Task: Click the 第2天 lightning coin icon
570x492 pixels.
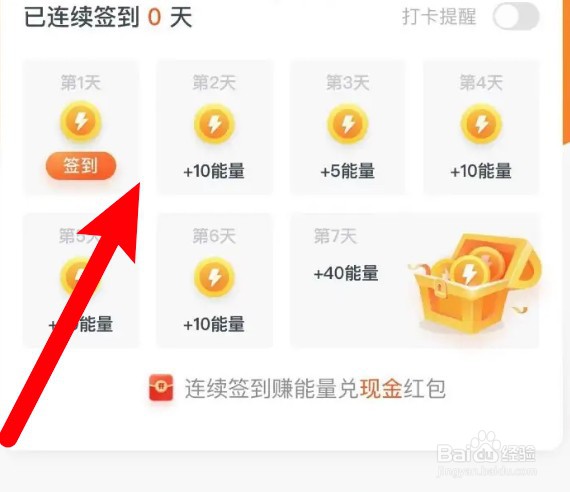Action: tap(214, 124)
